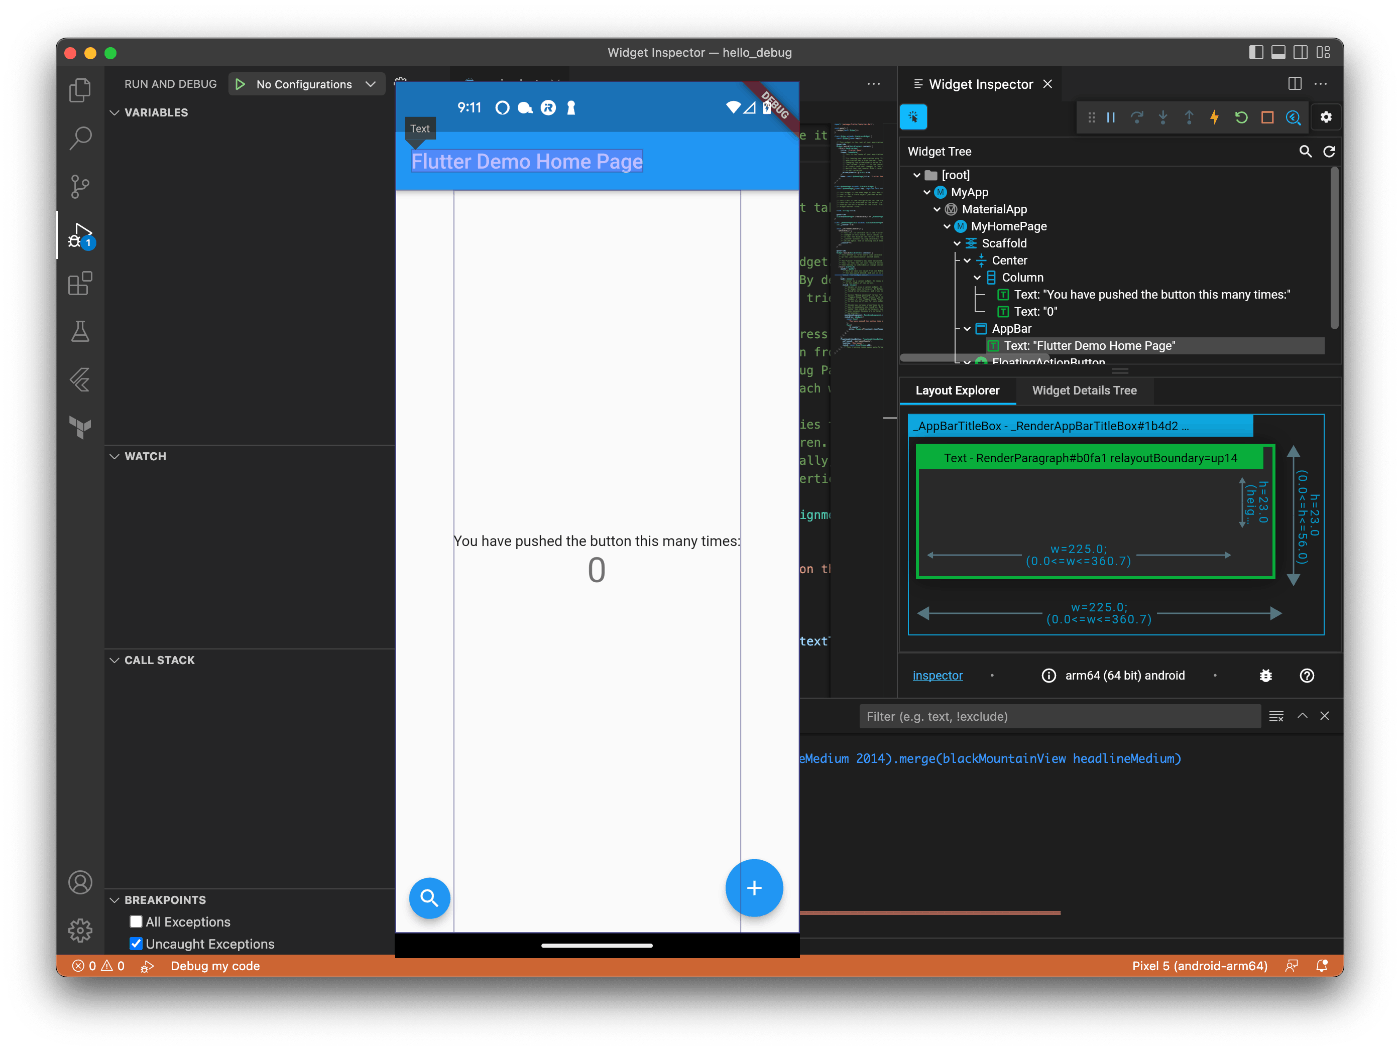1400x1051 pixels.
Task: Open Customize Layout icon in title bar
Action: tap(1323, 52)
